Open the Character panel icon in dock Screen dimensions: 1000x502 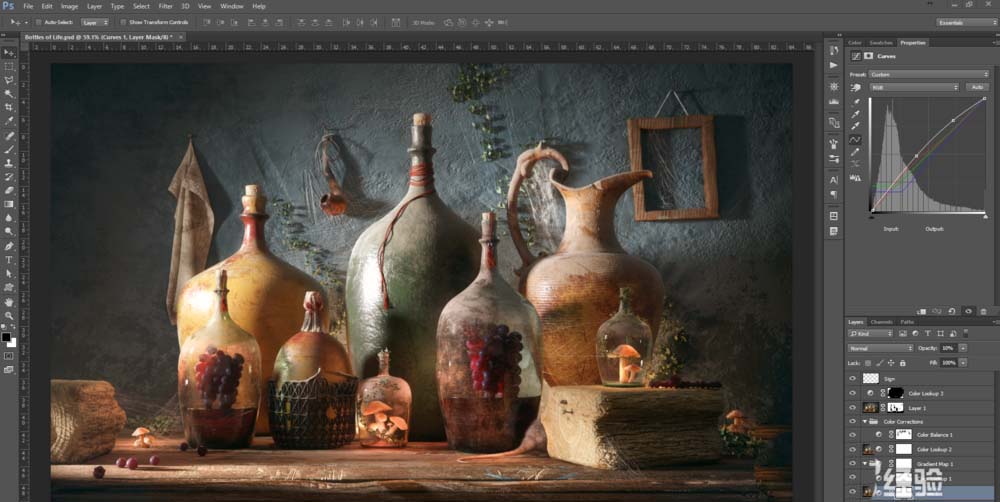tap(834, 181)
